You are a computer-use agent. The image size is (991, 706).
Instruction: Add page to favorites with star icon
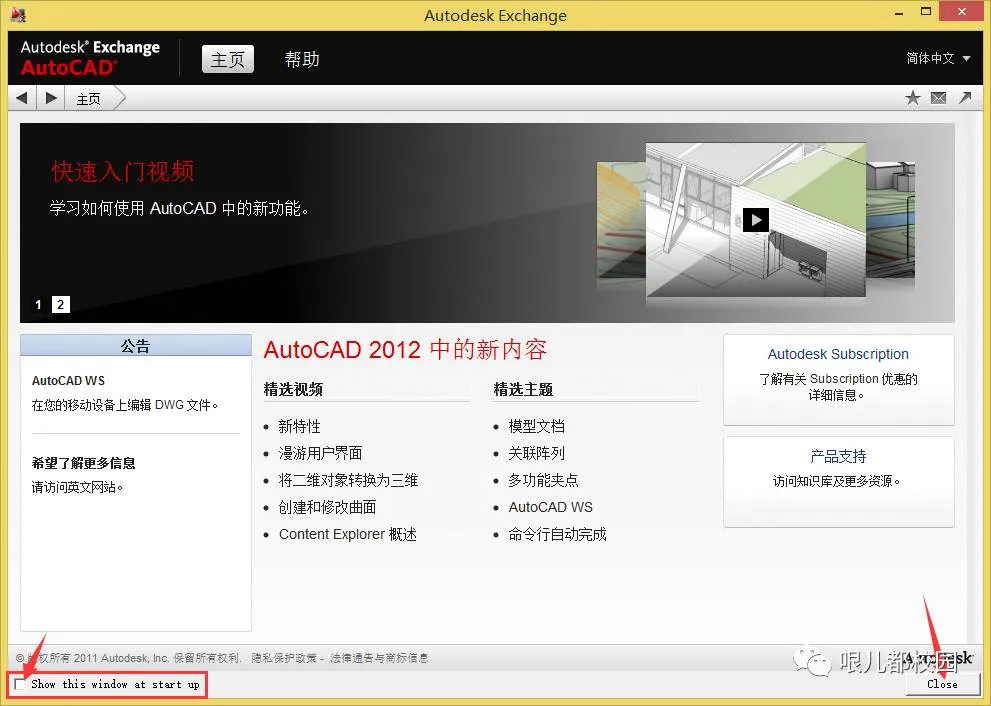click(x=912, y=98)
